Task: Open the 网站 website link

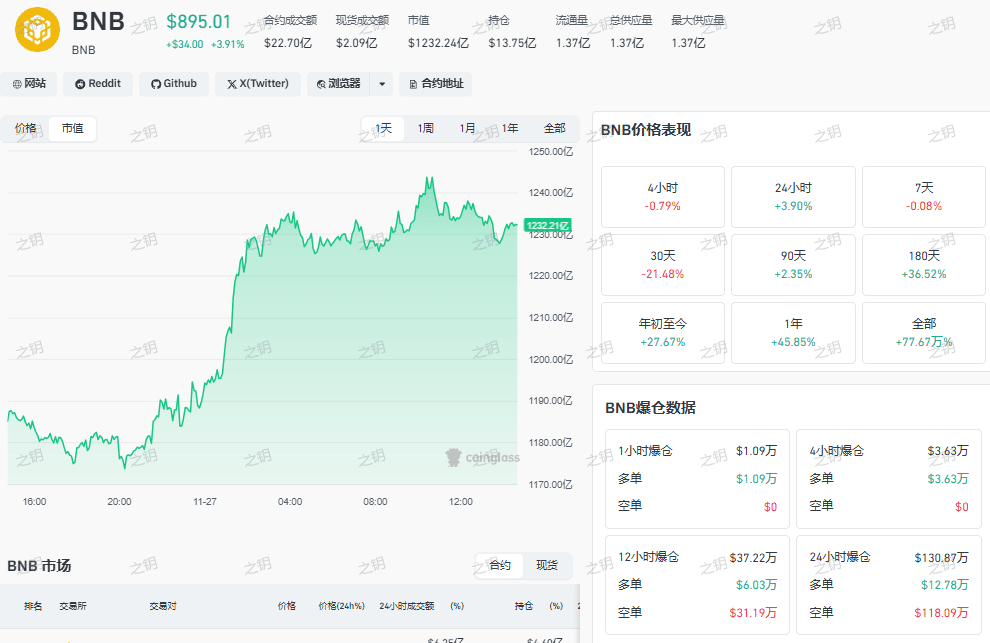Action: tap(30, 84)
